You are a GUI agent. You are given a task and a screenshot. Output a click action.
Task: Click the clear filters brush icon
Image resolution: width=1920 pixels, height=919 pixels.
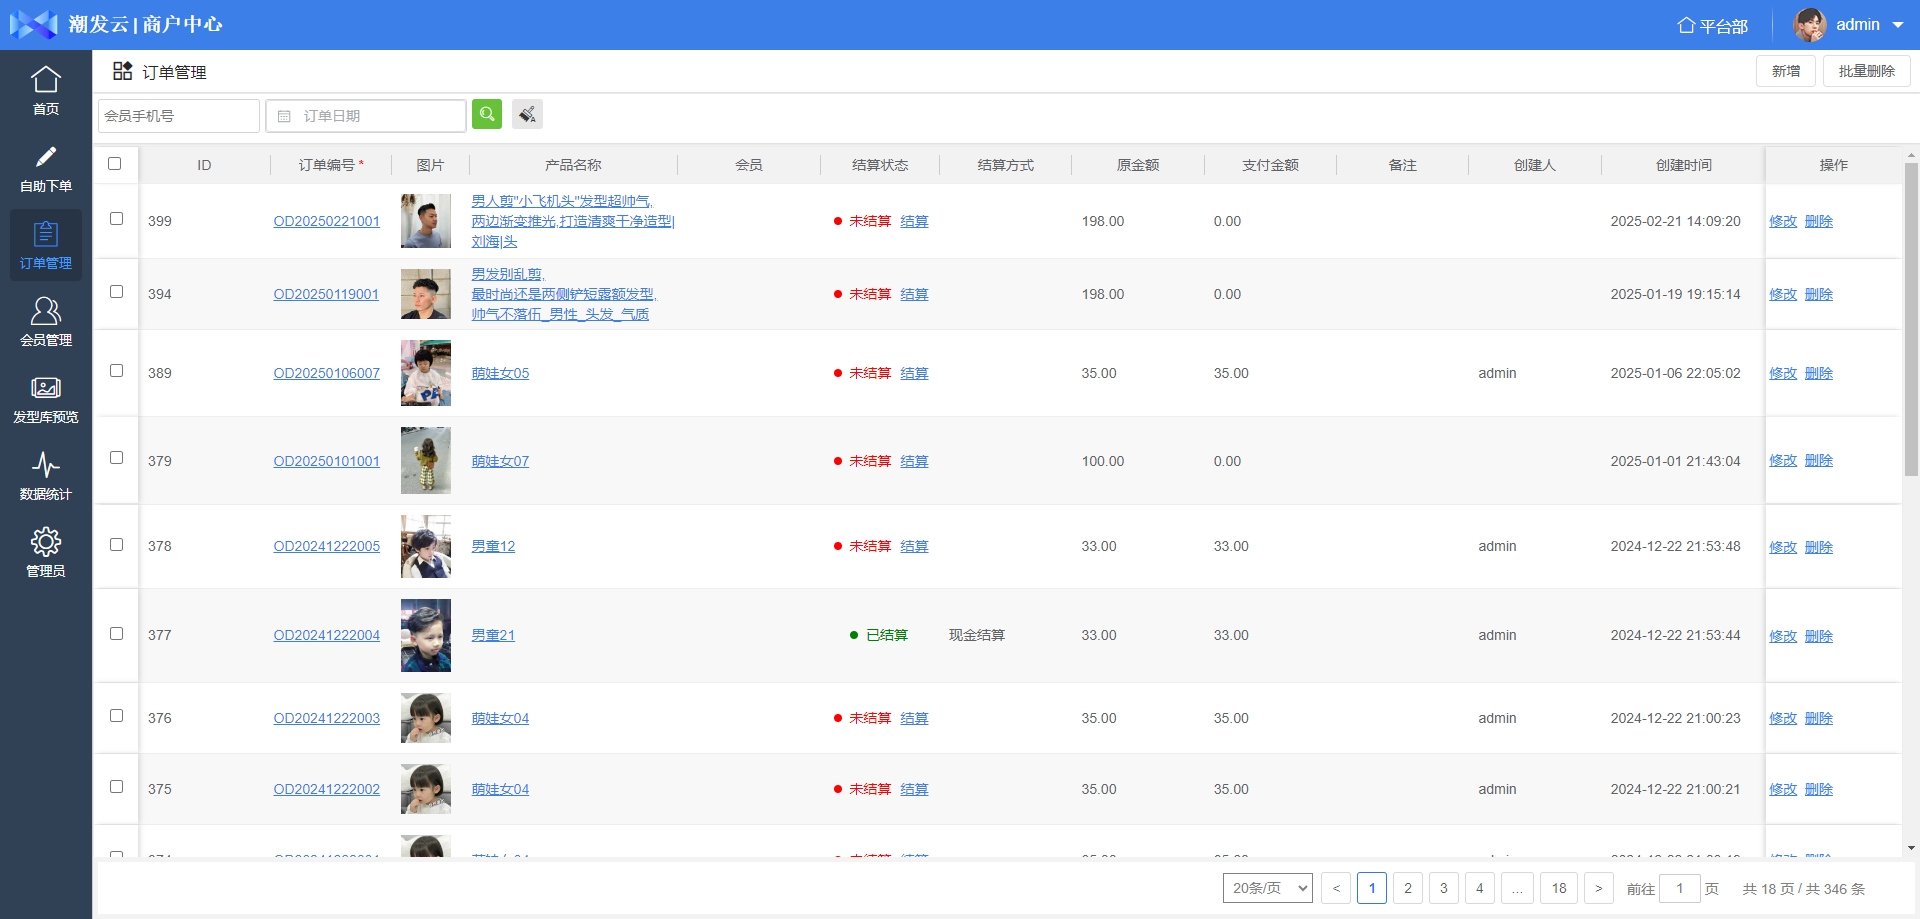527,115
